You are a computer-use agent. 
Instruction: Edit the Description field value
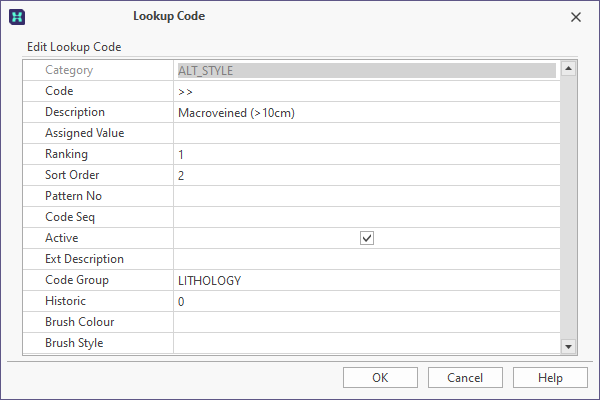point(366,112)
